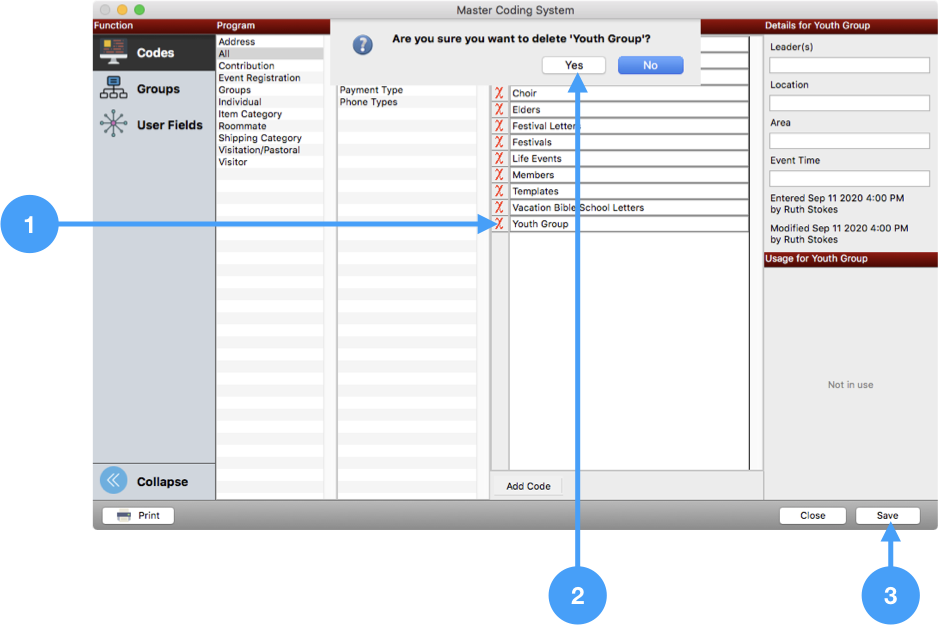This screenshot has height=625, width=938.
Task: Delete the Festival Letters code with its X icon
Action: point(499,126)
